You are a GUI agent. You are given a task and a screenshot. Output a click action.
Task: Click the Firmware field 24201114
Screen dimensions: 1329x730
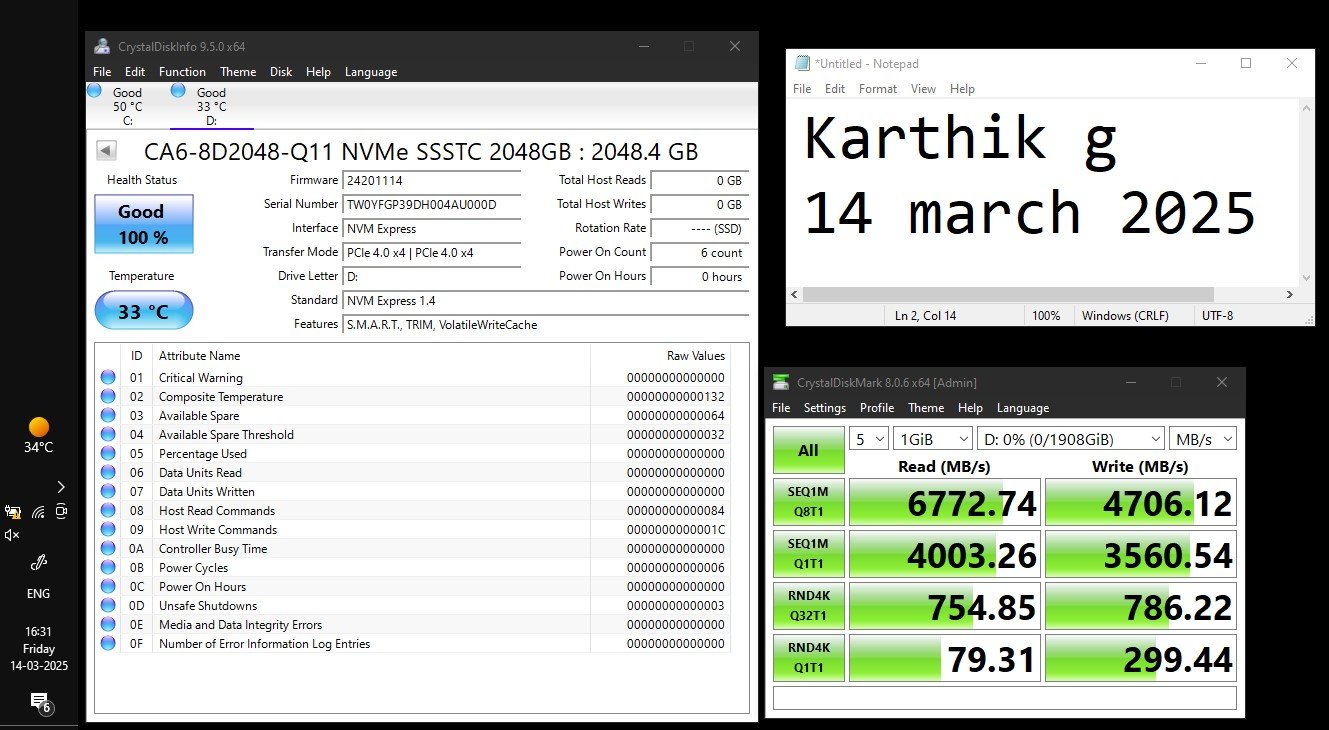432,181
